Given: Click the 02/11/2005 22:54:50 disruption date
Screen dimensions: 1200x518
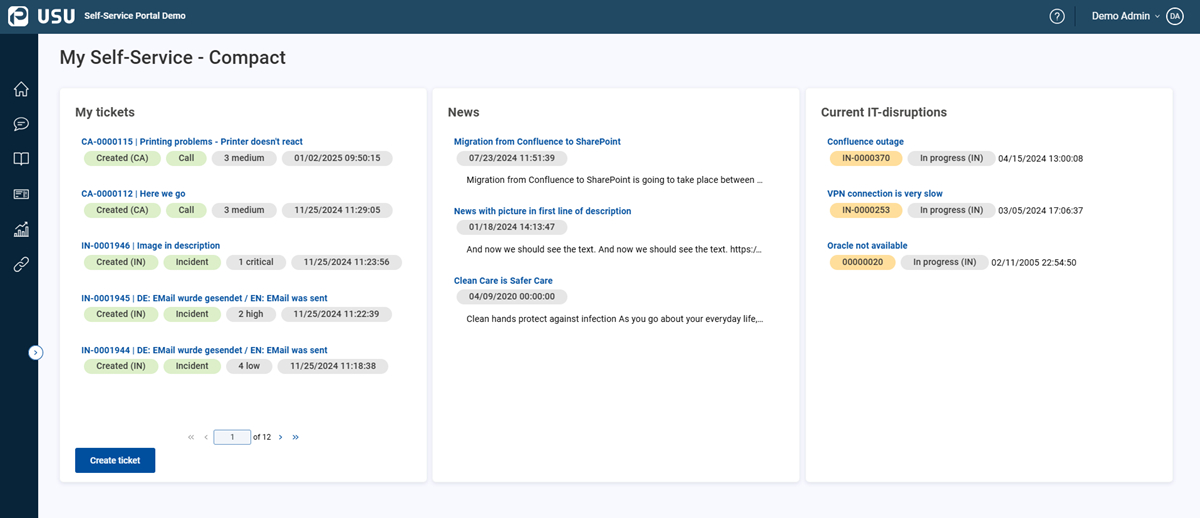Looking at the screenshot, I should point(1034,262).
